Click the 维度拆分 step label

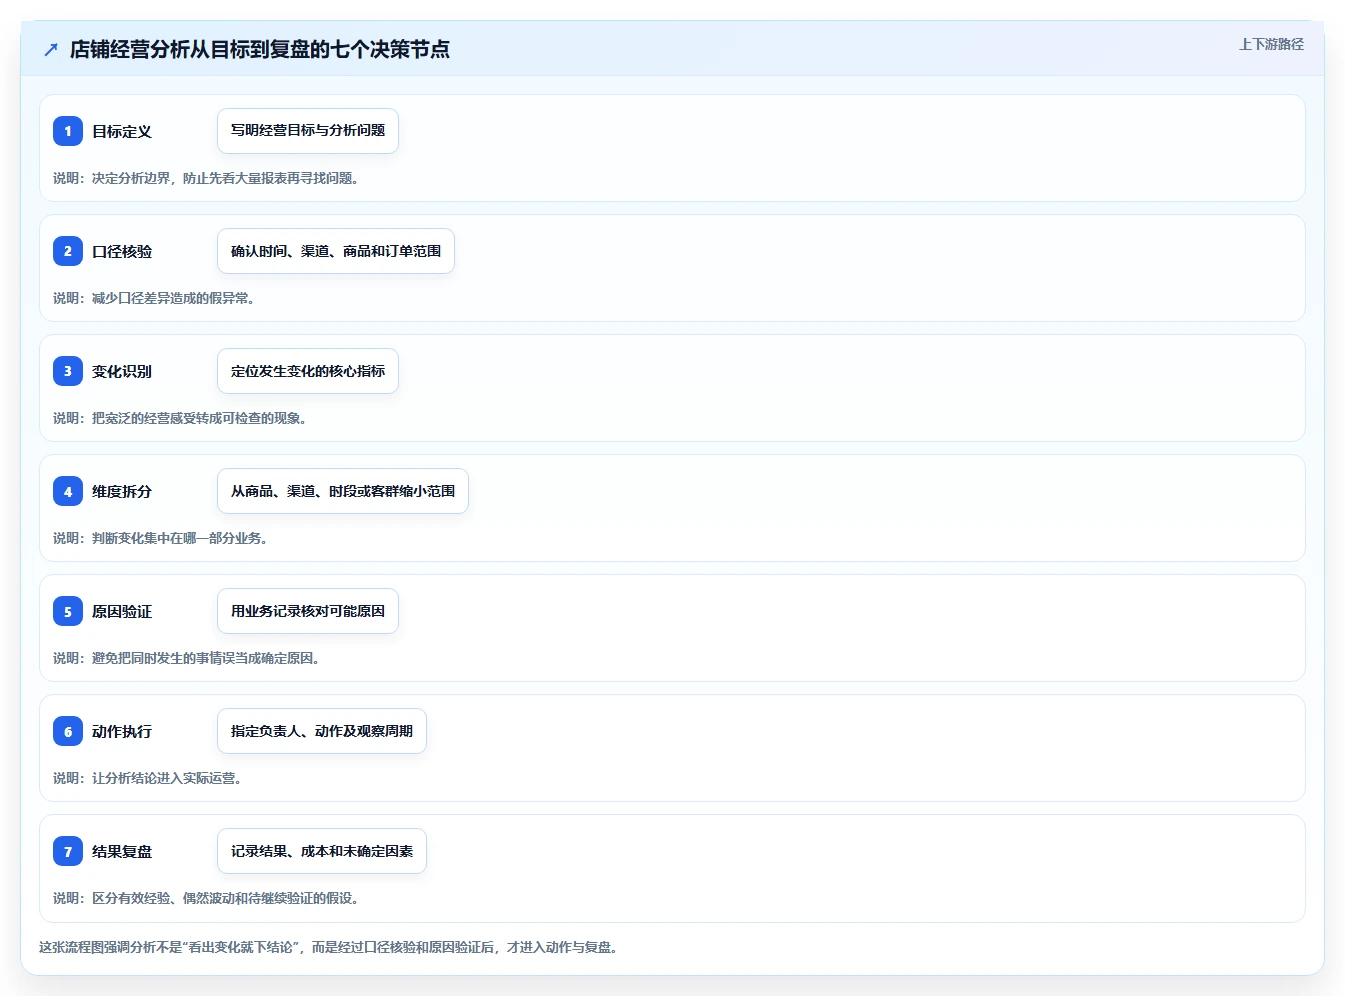coord(122,491)
